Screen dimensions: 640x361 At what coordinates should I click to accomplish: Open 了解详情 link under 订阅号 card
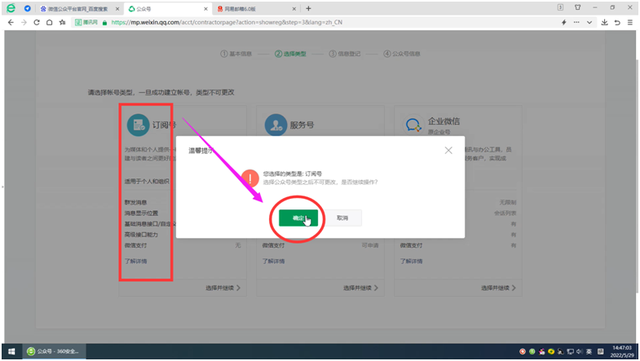(x=136, y=261)
